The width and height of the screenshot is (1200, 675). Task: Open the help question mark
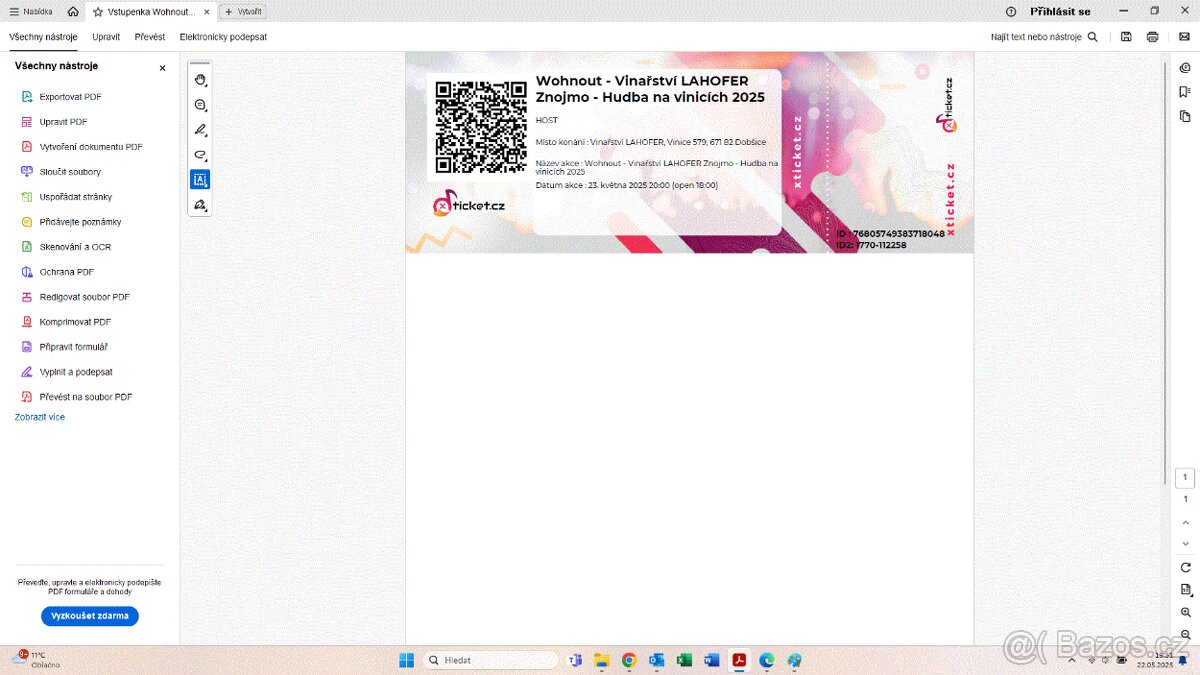(1011, 12)
